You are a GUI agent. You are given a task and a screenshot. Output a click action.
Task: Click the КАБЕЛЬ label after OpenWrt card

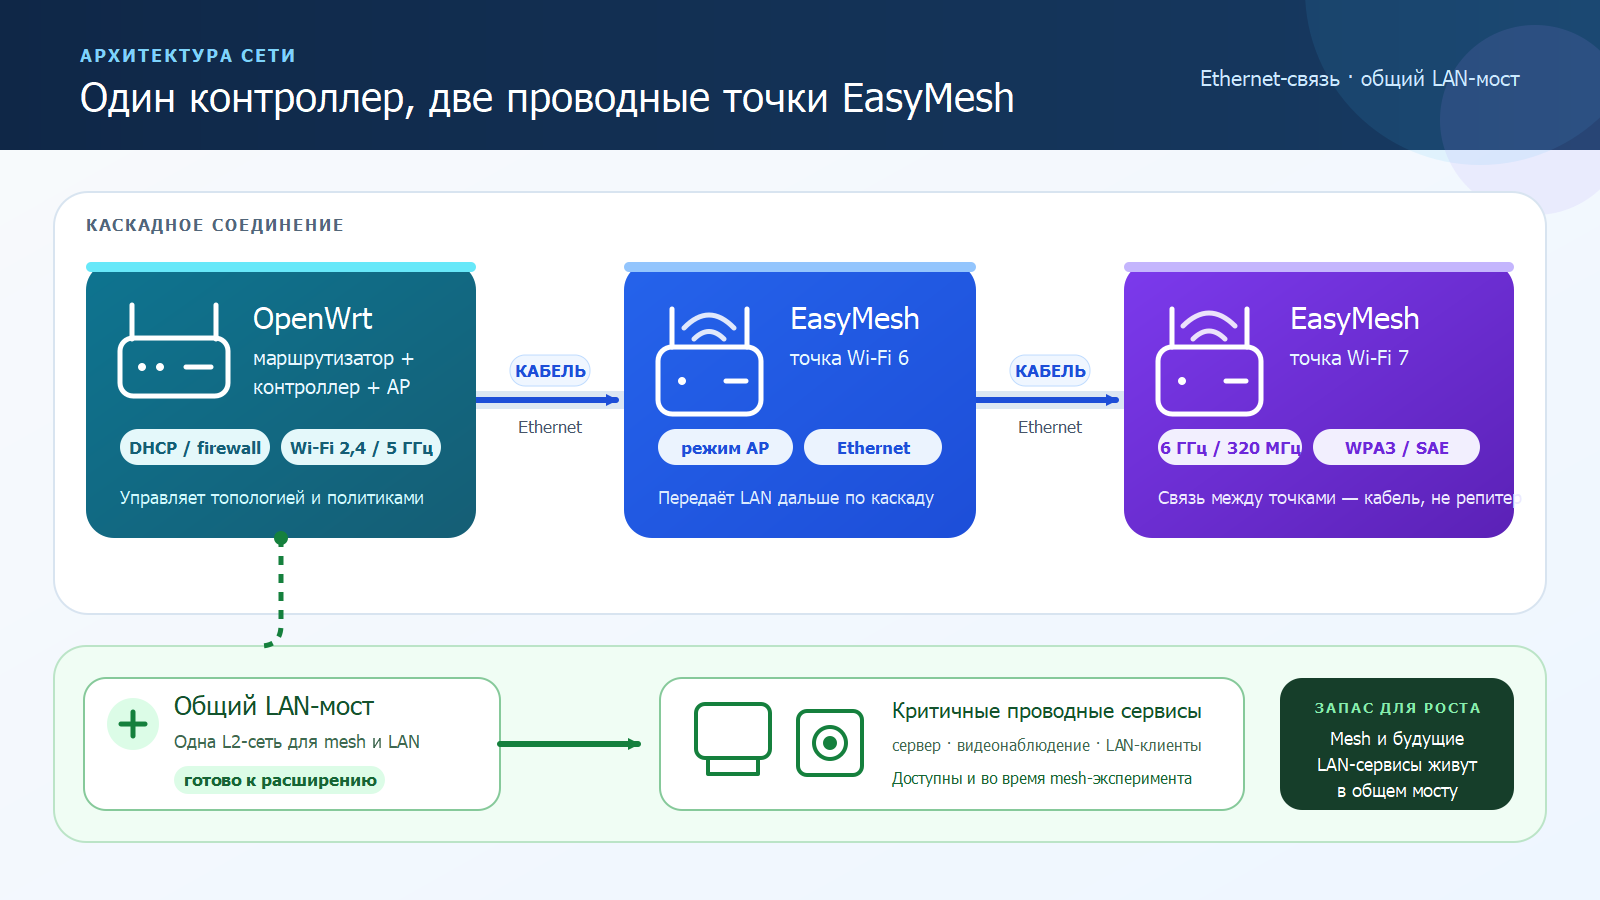[x=550, y=371]
